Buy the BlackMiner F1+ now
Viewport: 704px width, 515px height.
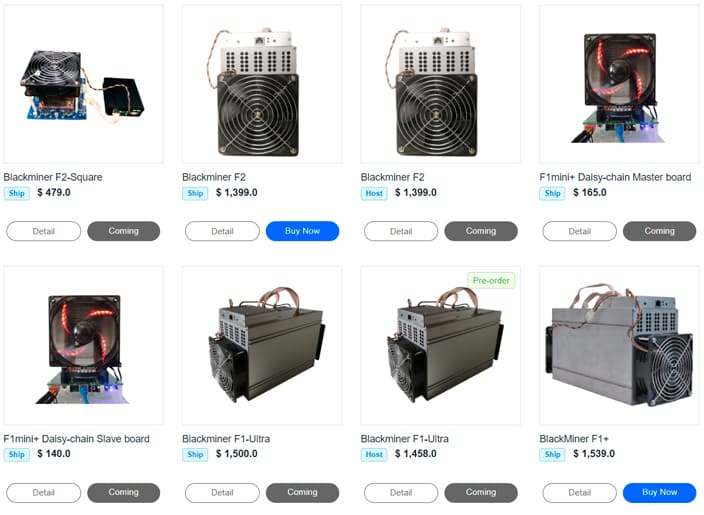point(659,492)
